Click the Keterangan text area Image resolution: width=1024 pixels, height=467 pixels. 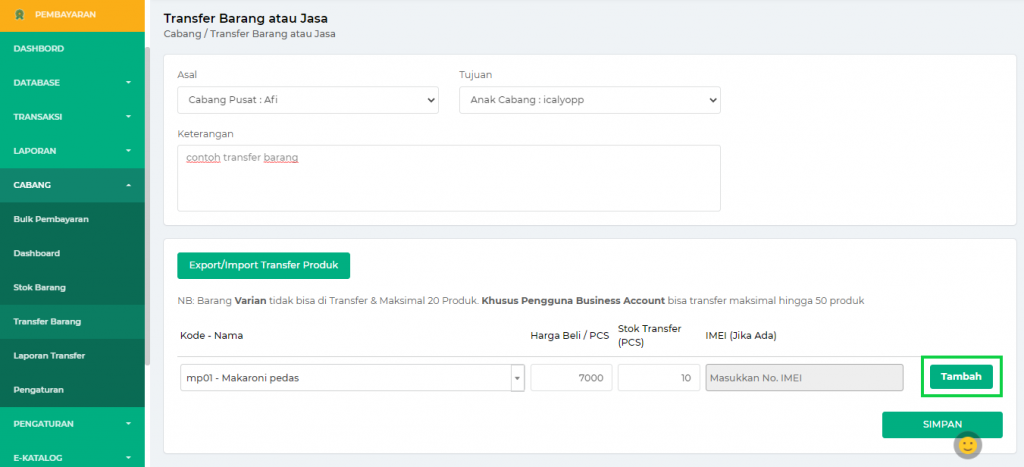[448, 178]
